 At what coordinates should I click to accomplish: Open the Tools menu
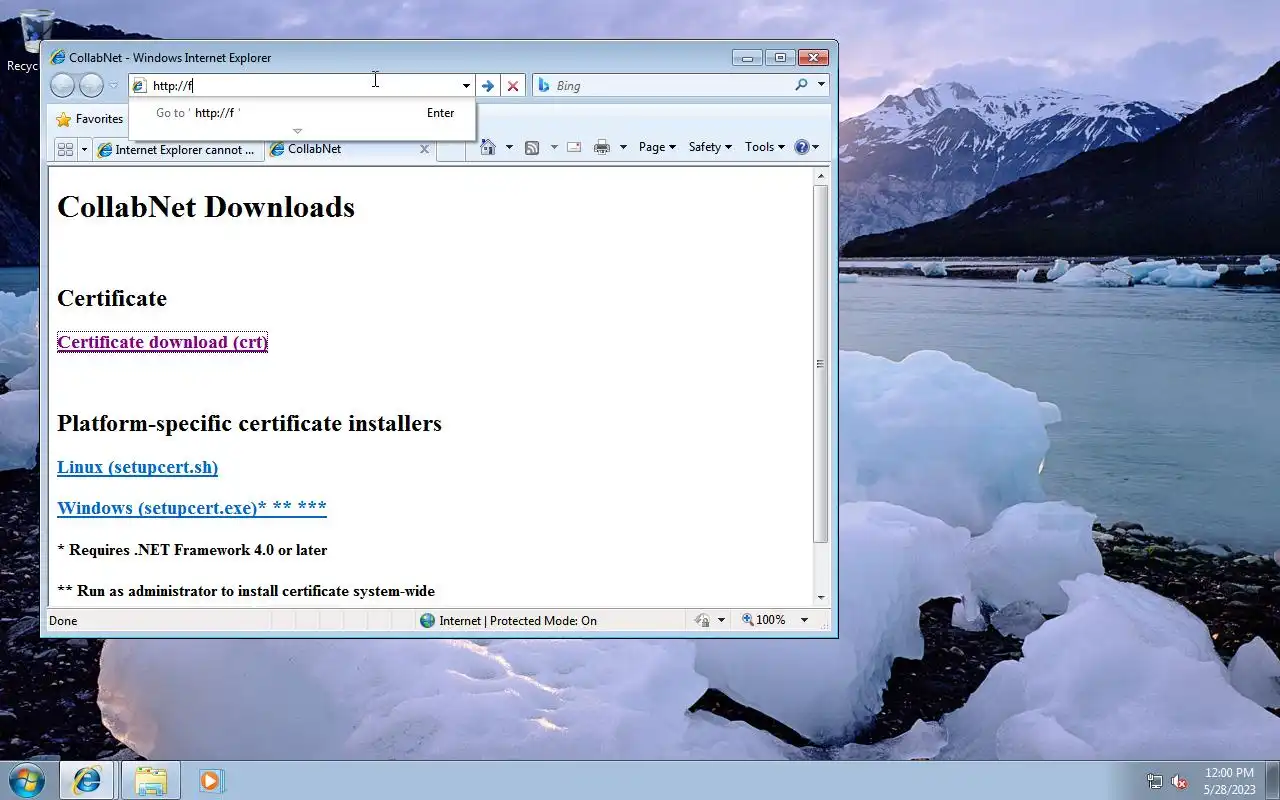[765, 147]
